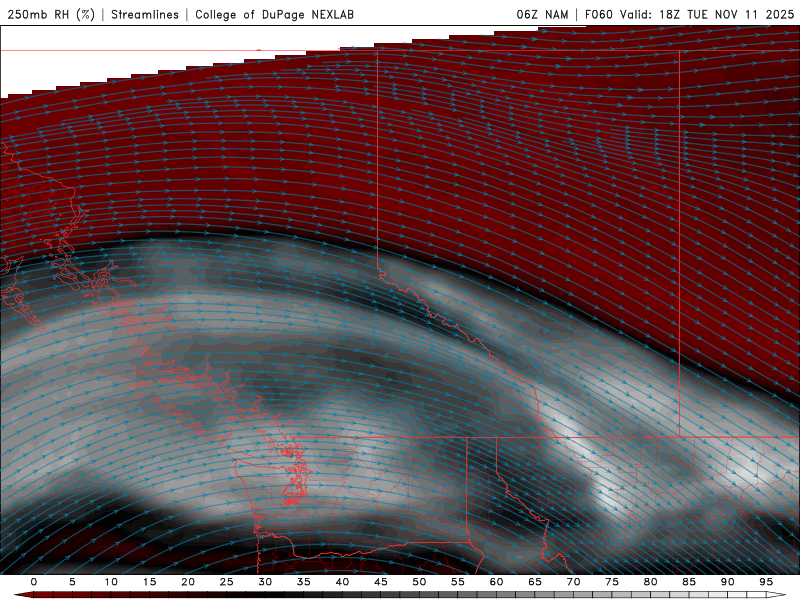Click the "250mb RH (%)" title text
800x600 pixels.
tap(52, 14)
